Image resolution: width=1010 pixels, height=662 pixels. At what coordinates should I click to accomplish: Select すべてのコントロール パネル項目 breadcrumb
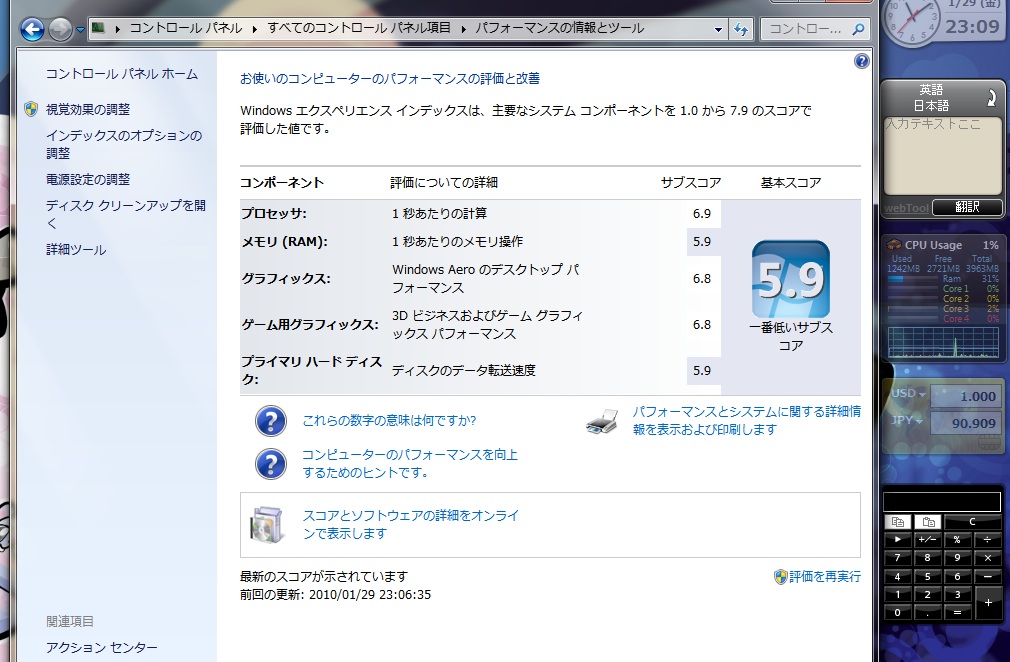(x=359, y=28)
